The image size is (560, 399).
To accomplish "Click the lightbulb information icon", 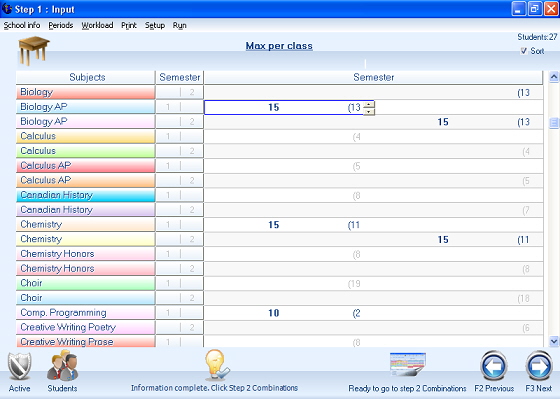I will (x=217, y=365).
